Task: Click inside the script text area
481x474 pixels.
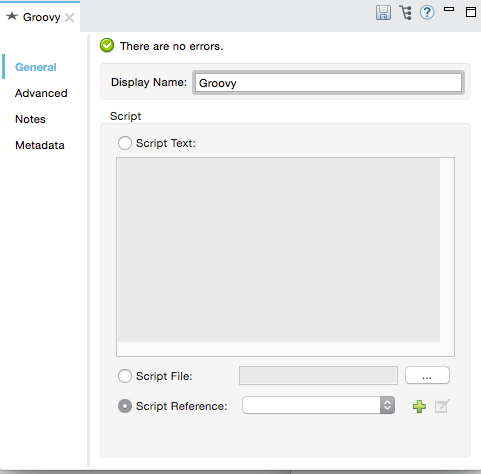Action: (285, 257)
